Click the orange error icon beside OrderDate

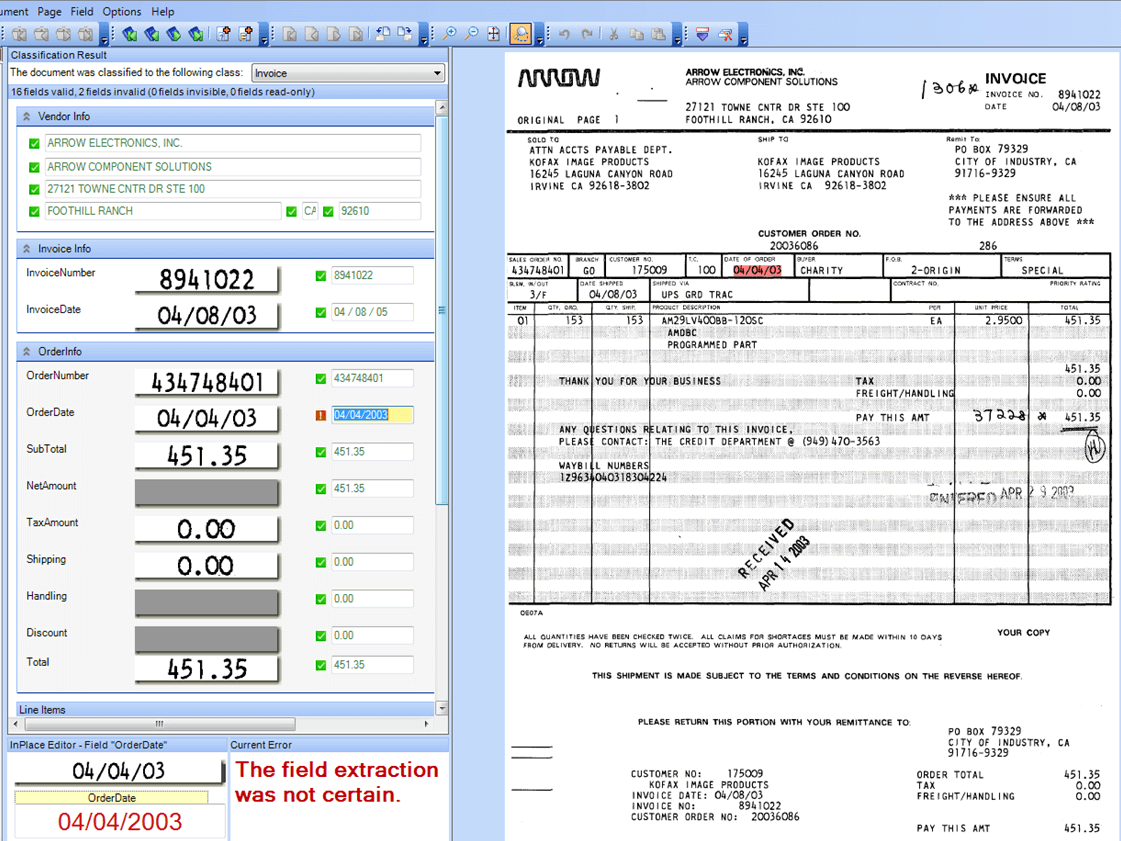click(x=321, y=415)
